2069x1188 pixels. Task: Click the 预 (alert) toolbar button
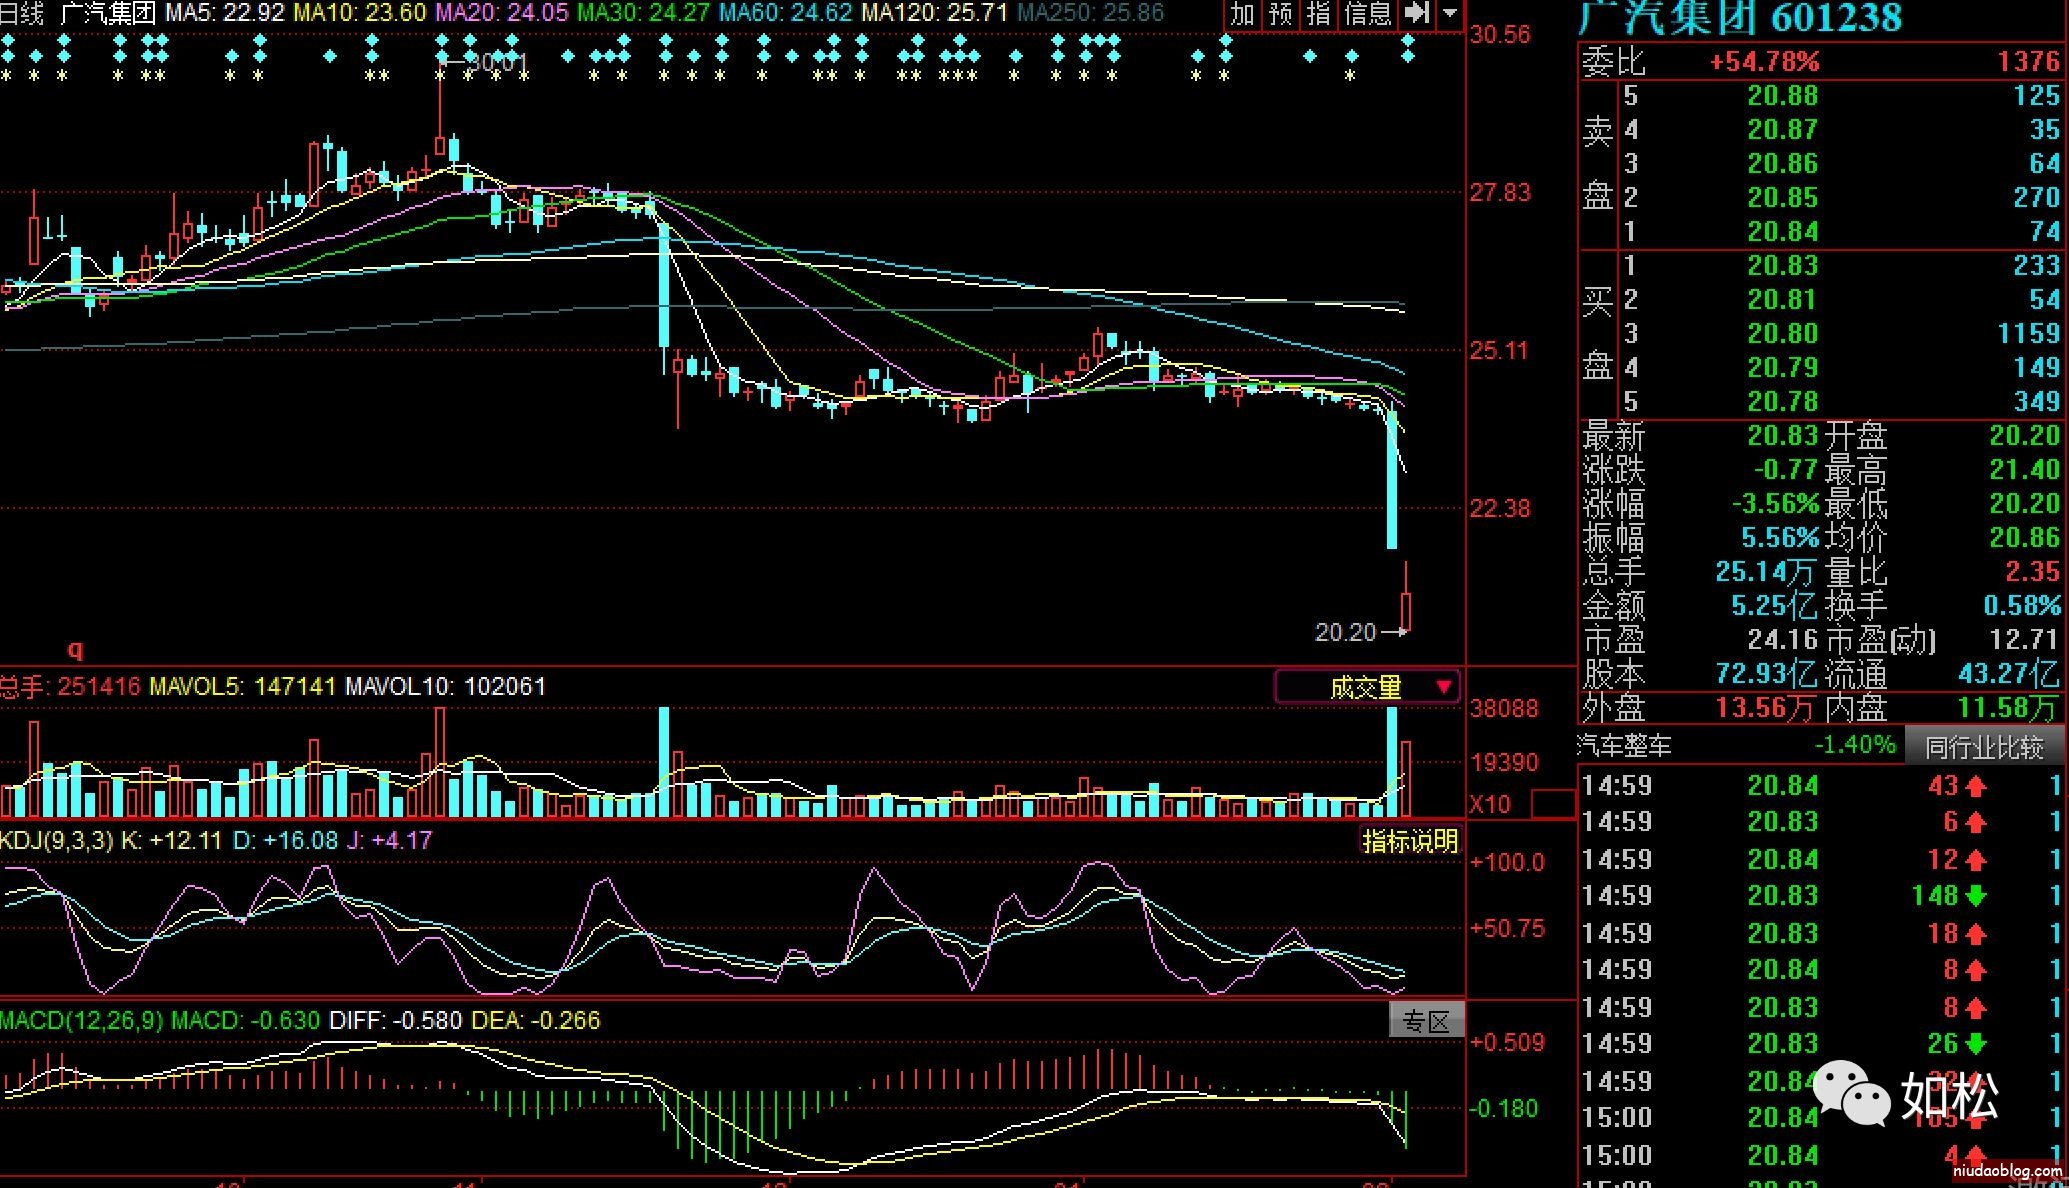click(x=1281, y=14)
